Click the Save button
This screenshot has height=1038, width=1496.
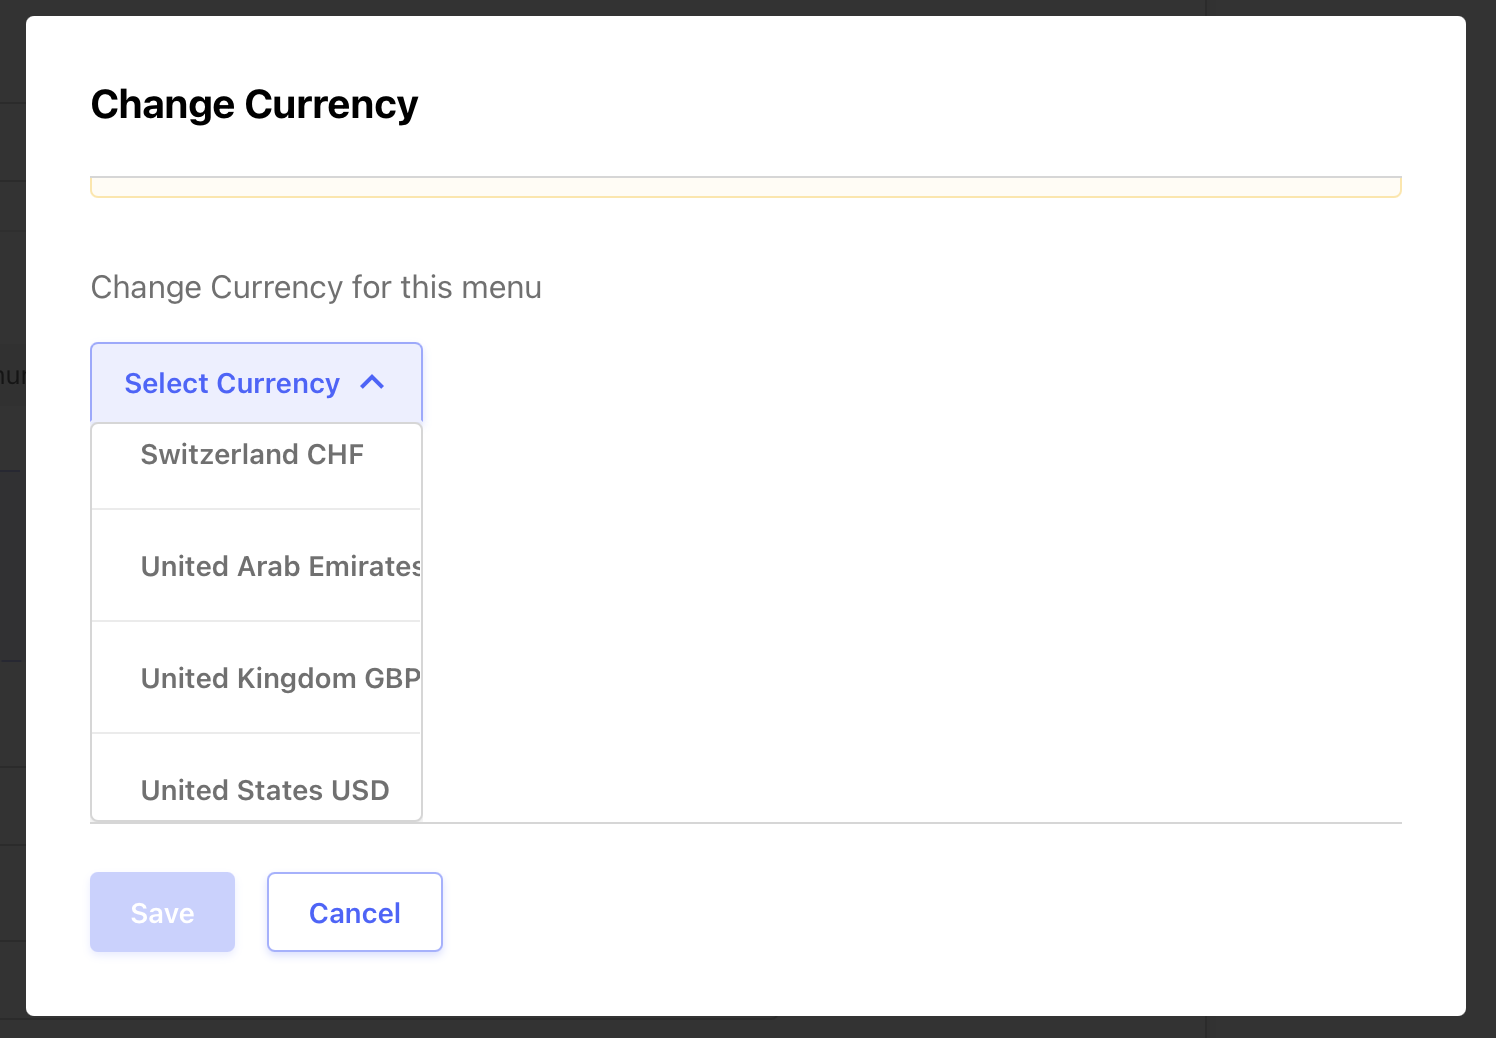tap(162, 912)
